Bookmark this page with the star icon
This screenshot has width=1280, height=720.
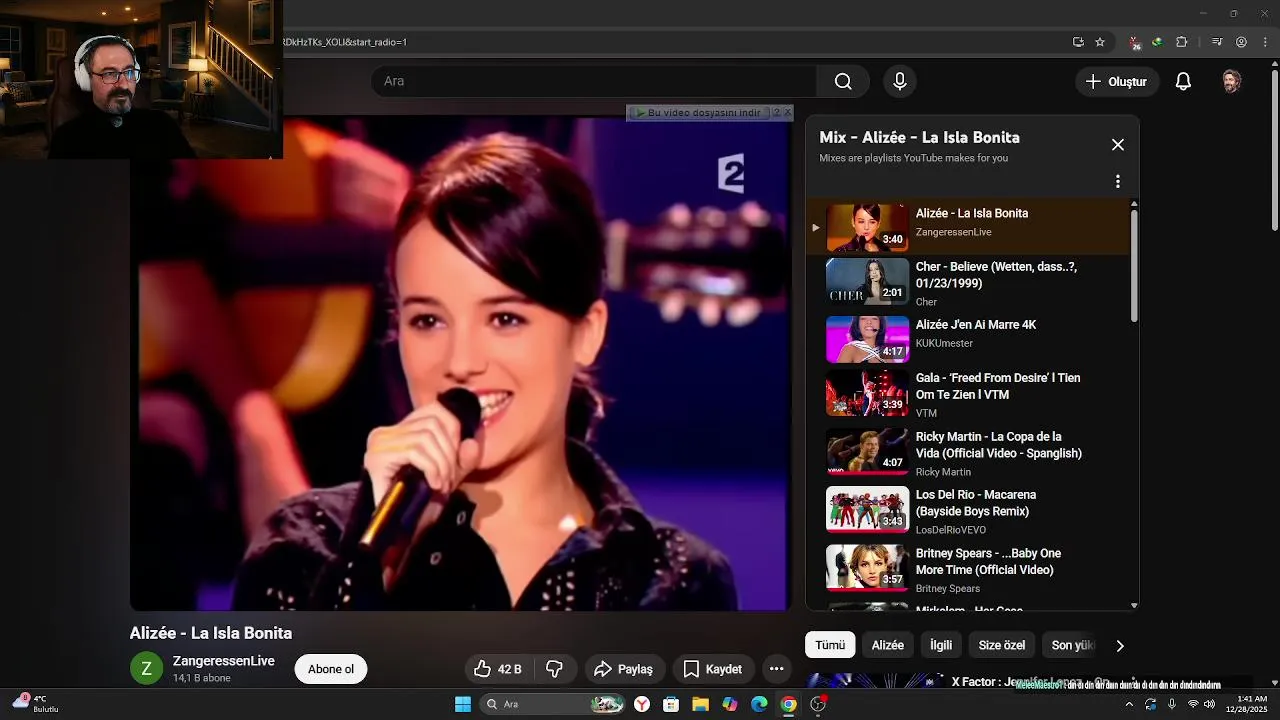(1100, 42)
